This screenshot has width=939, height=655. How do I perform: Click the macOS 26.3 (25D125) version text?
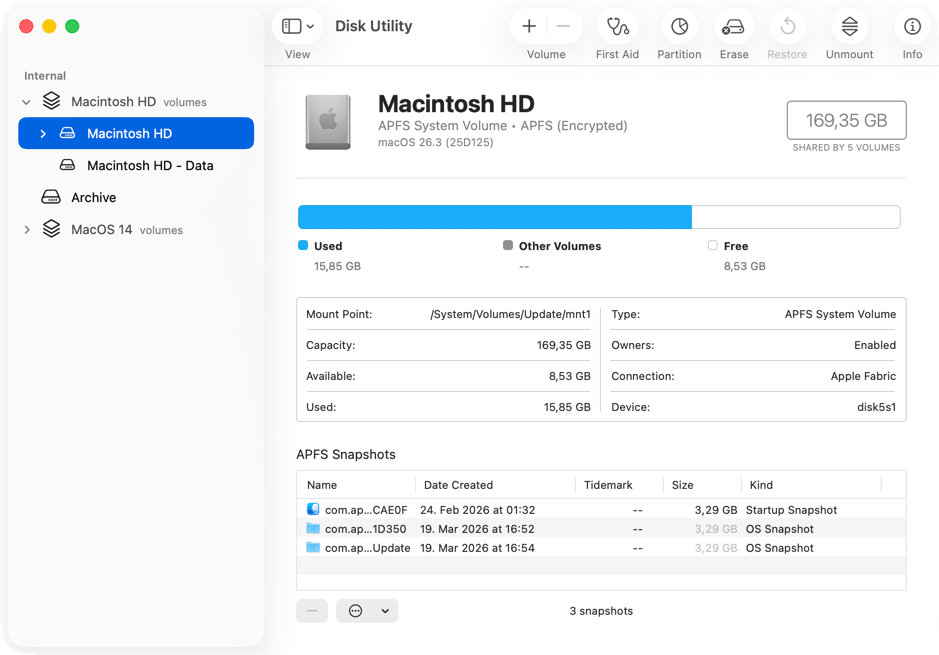[435, 142]
